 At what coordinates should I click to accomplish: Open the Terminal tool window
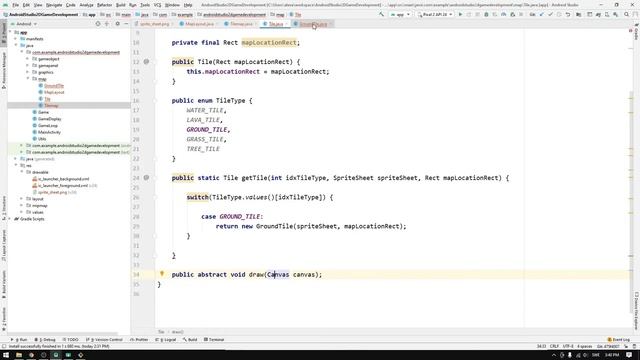coord(214,340)
